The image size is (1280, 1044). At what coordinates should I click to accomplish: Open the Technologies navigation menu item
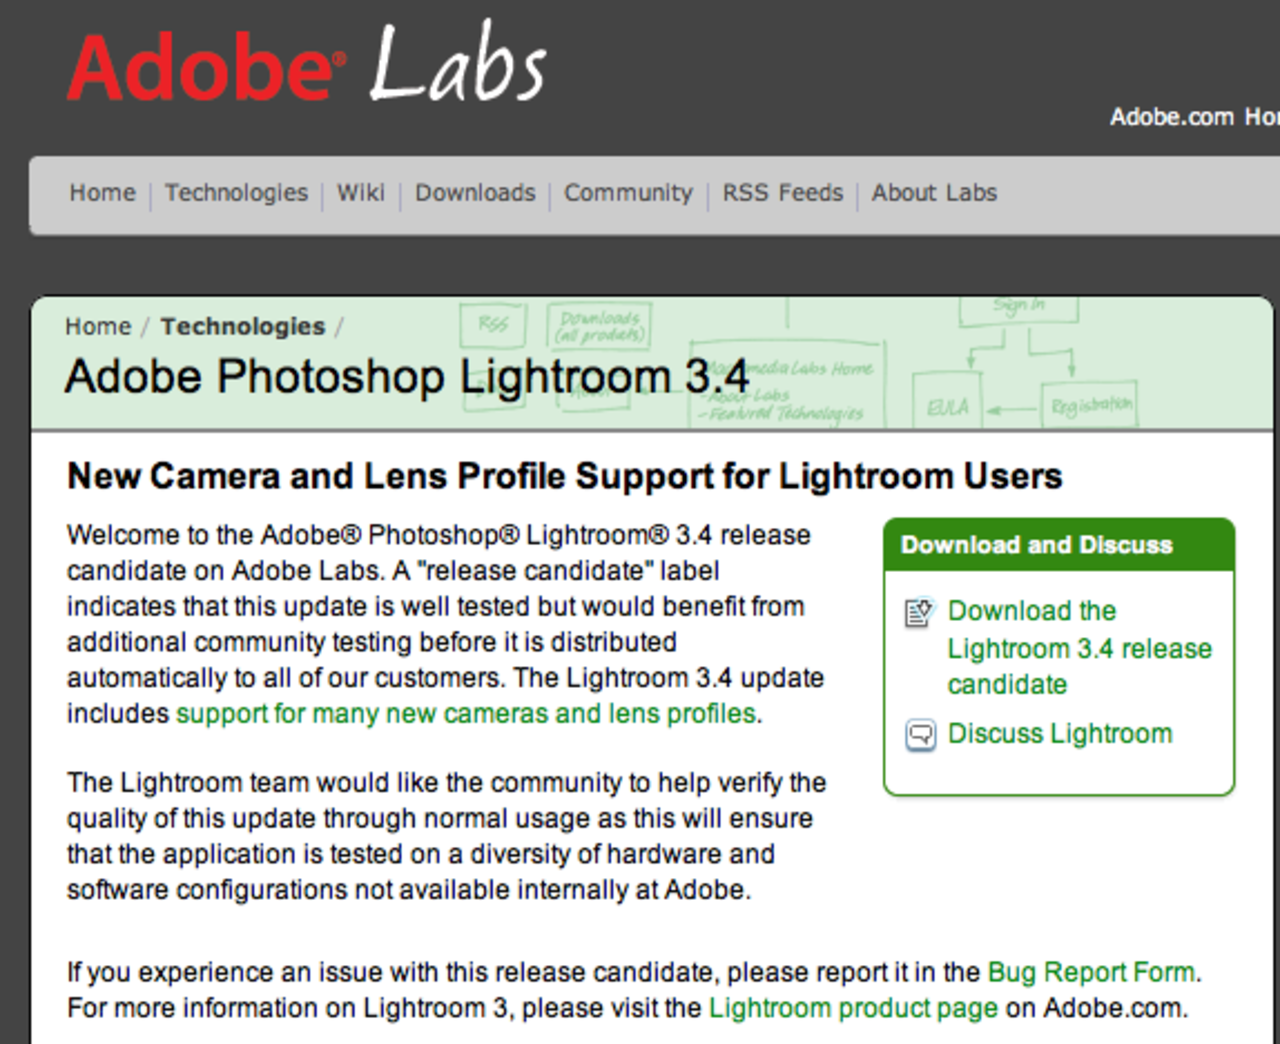pyautogui.click(x=236, y=193)
